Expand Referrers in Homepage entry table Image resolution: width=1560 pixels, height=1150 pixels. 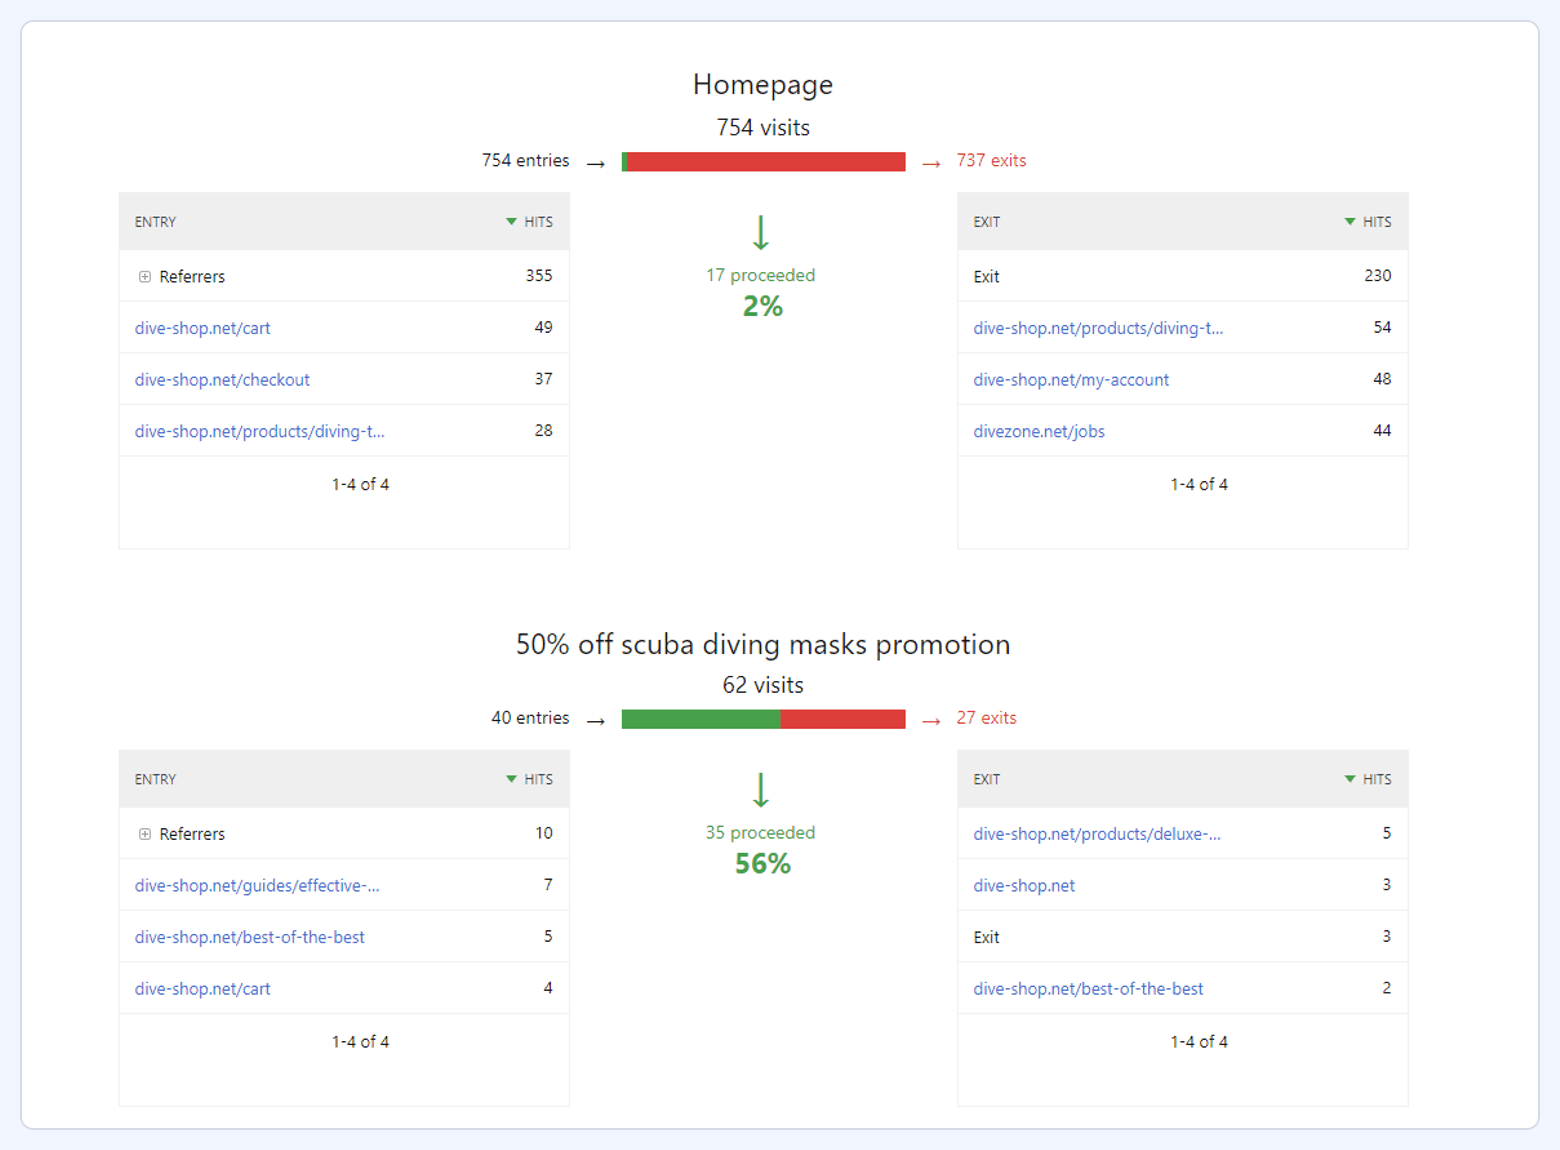coord(145,276)
